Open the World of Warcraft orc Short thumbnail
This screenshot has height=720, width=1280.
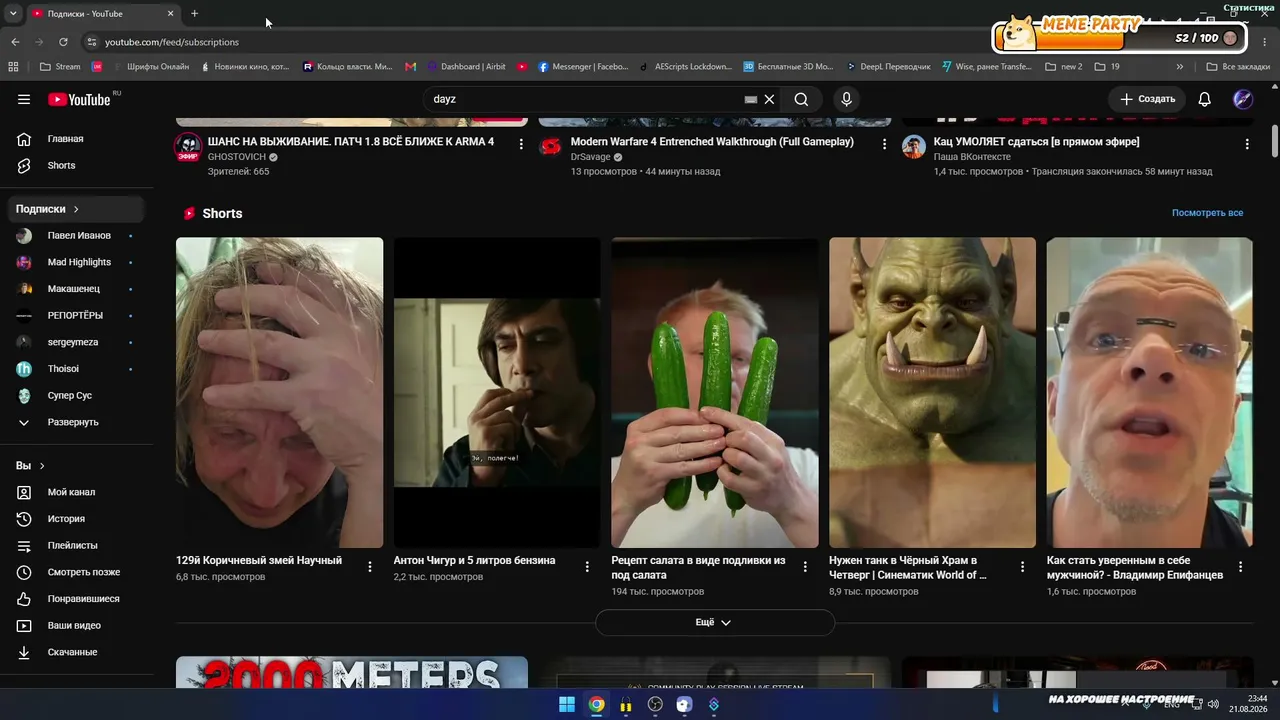pos(932,392)
